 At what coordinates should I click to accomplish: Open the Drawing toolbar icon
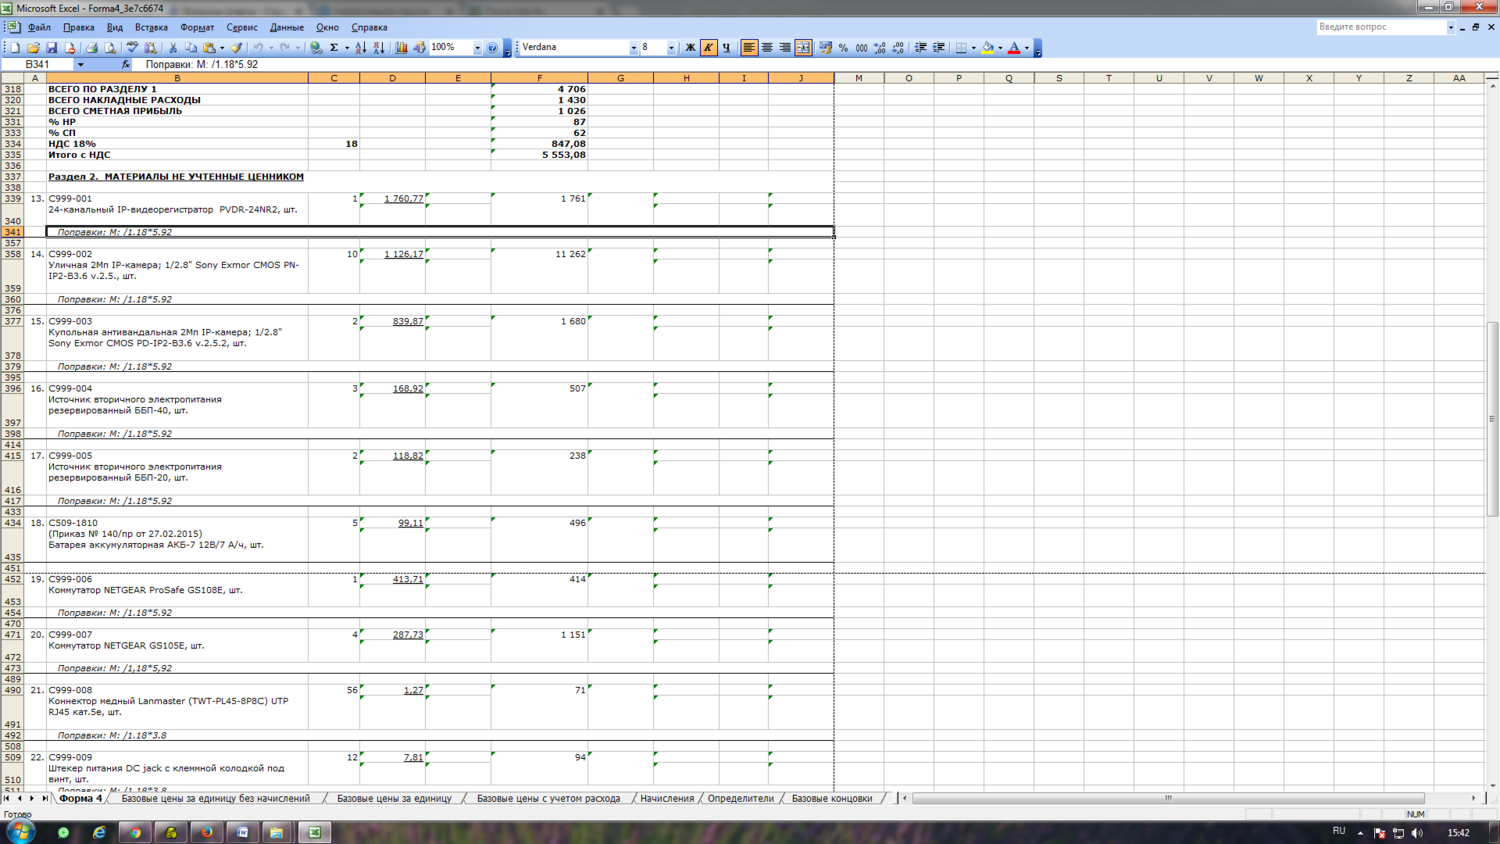point(420,47)
